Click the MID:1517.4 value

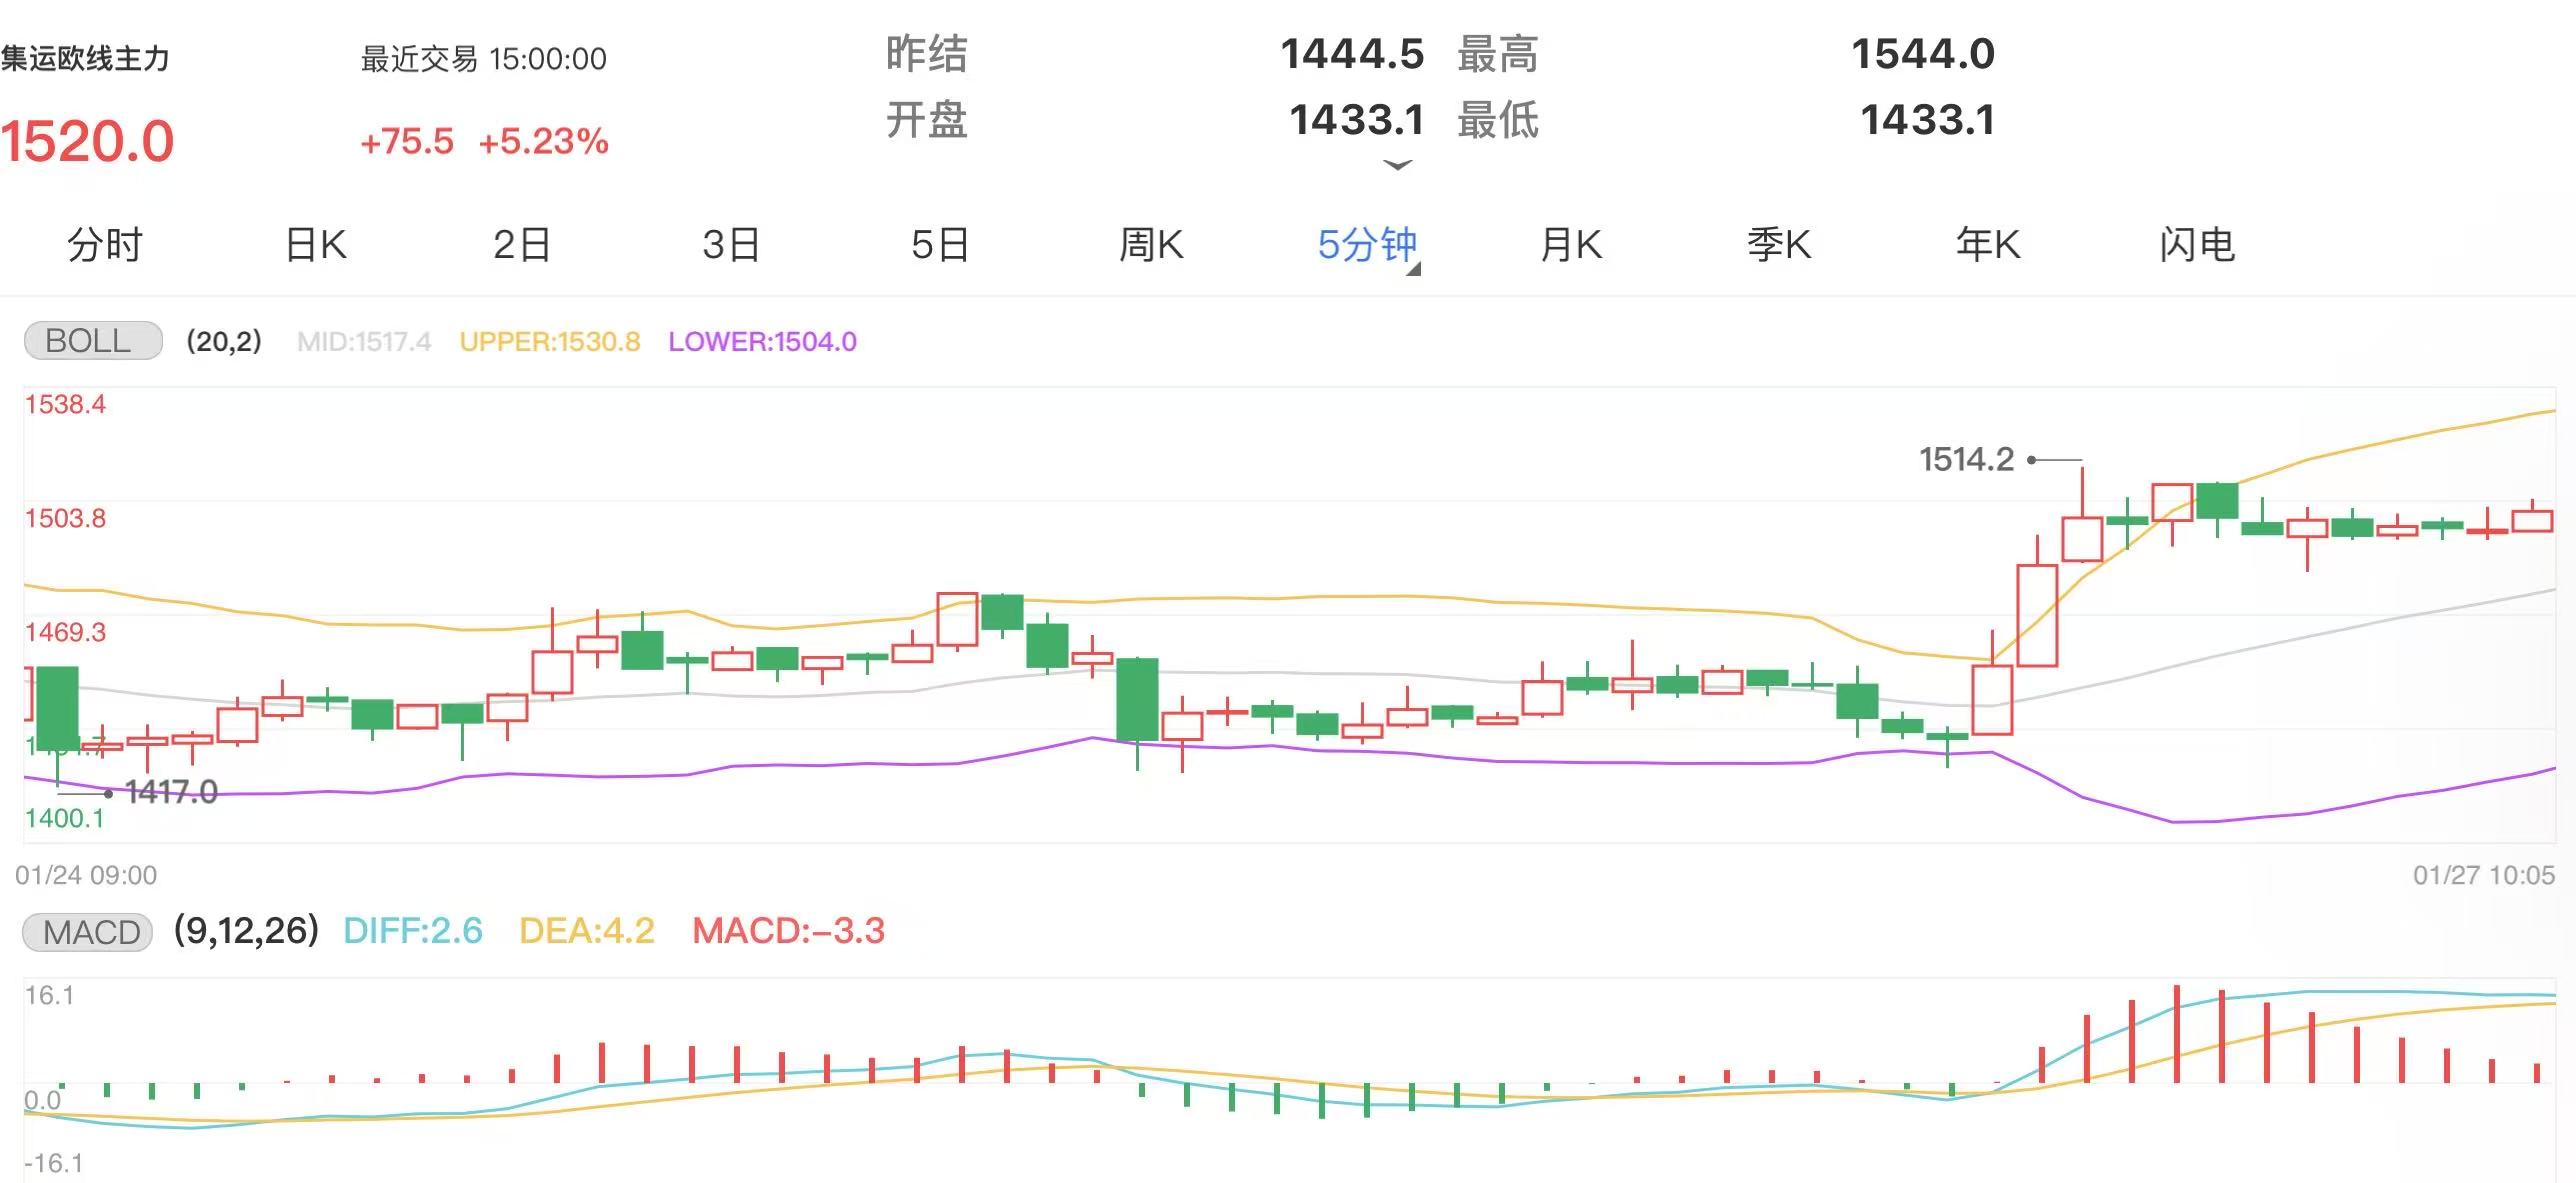coord(364,342)
